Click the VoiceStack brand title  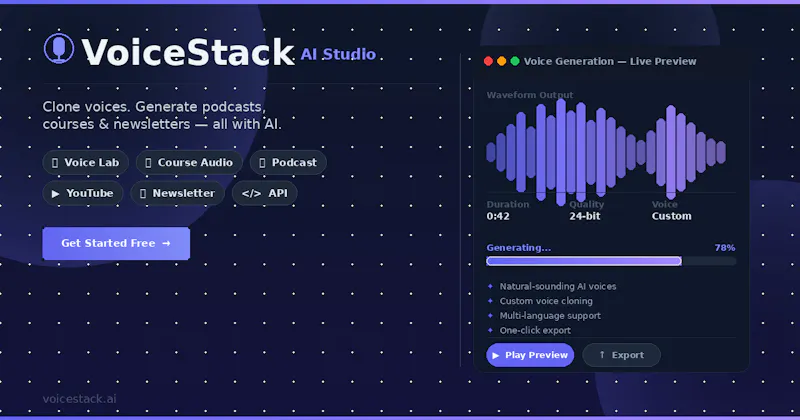188,52
